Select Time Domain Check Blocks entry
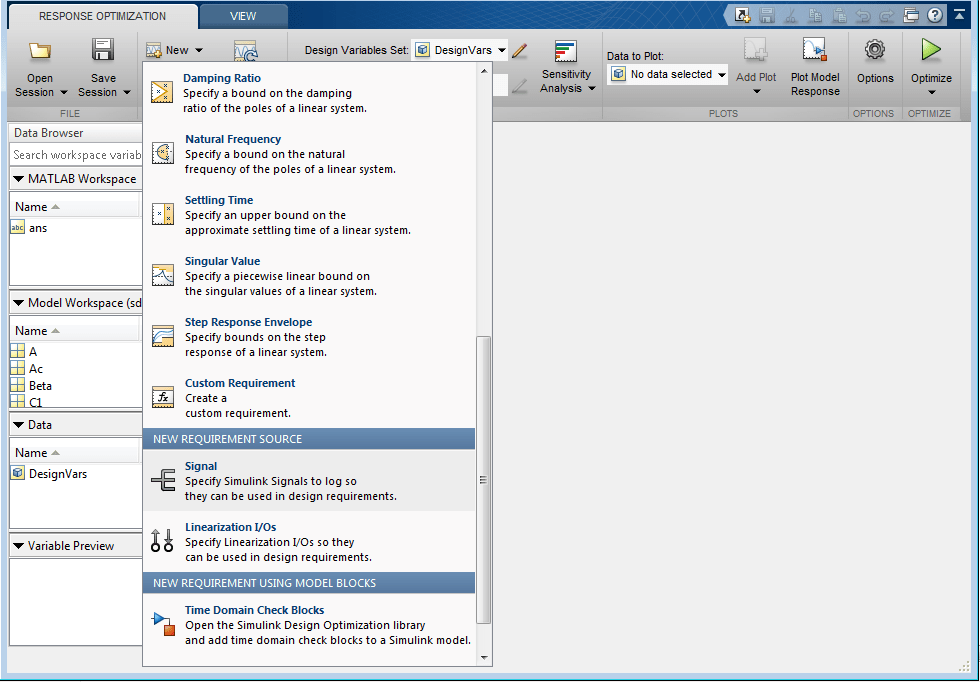Viewport: 980px width, 682px height. coord(309,624)
